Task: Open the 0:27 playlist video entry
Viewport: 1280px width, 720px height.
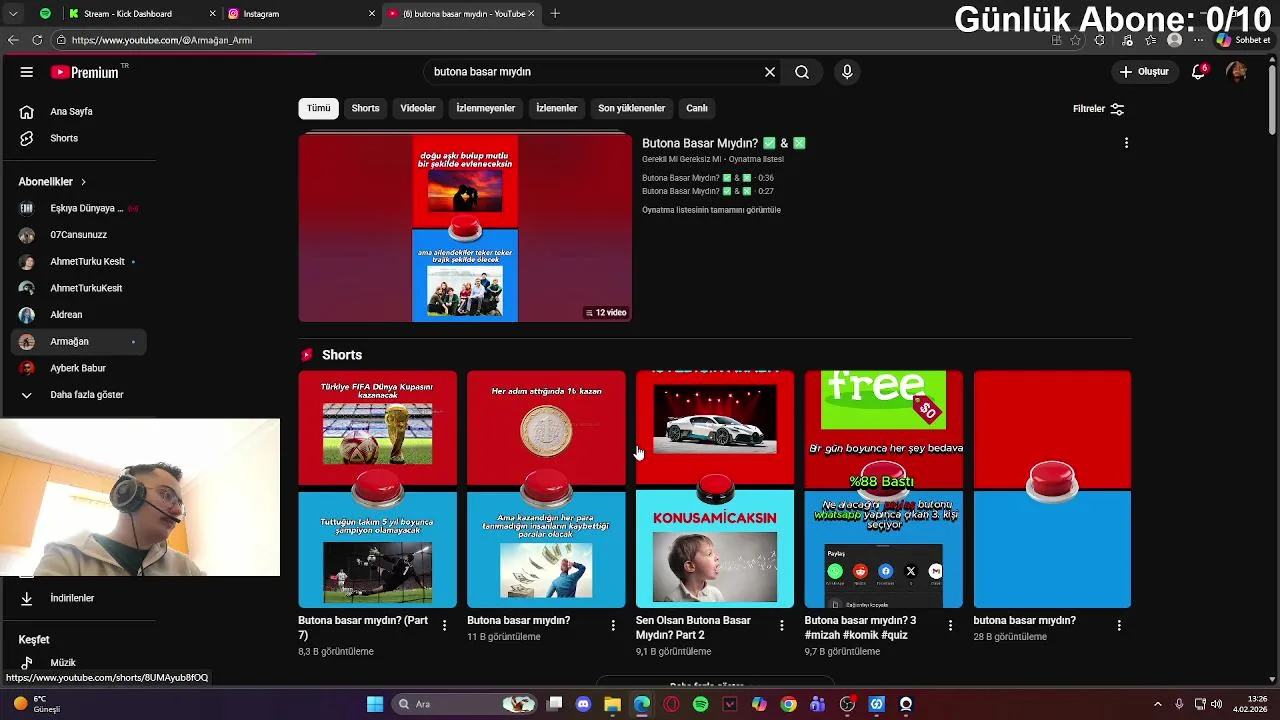Action: pos(708,191)
